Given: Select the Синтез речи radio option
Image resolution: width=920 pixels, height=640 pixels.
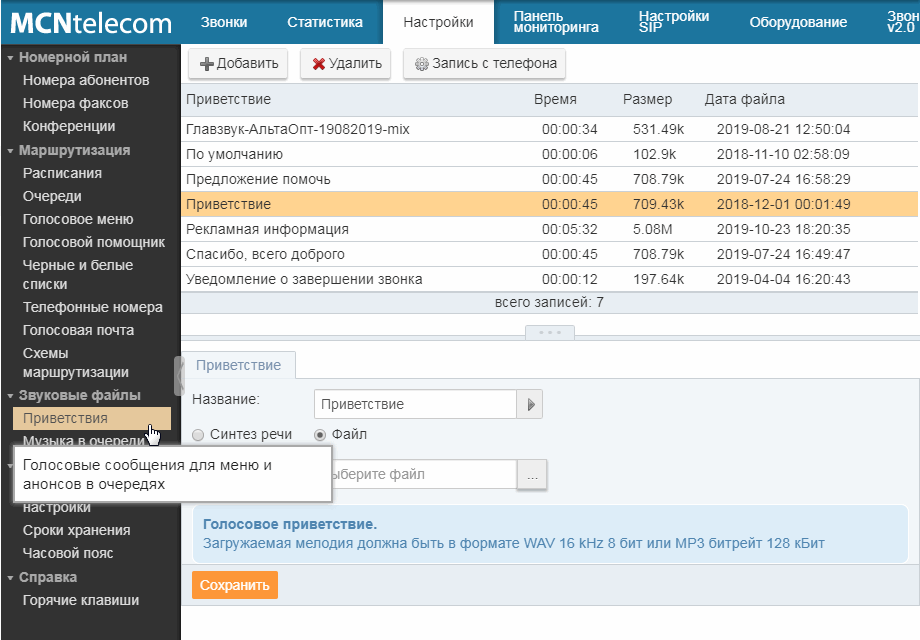Looking at the screenshot, I should tap(199, 435).
